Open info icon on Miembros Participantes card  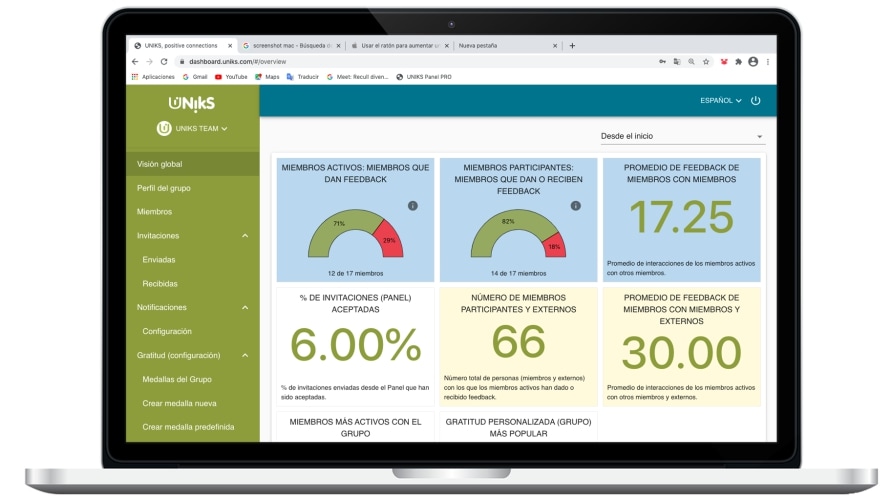576,205
